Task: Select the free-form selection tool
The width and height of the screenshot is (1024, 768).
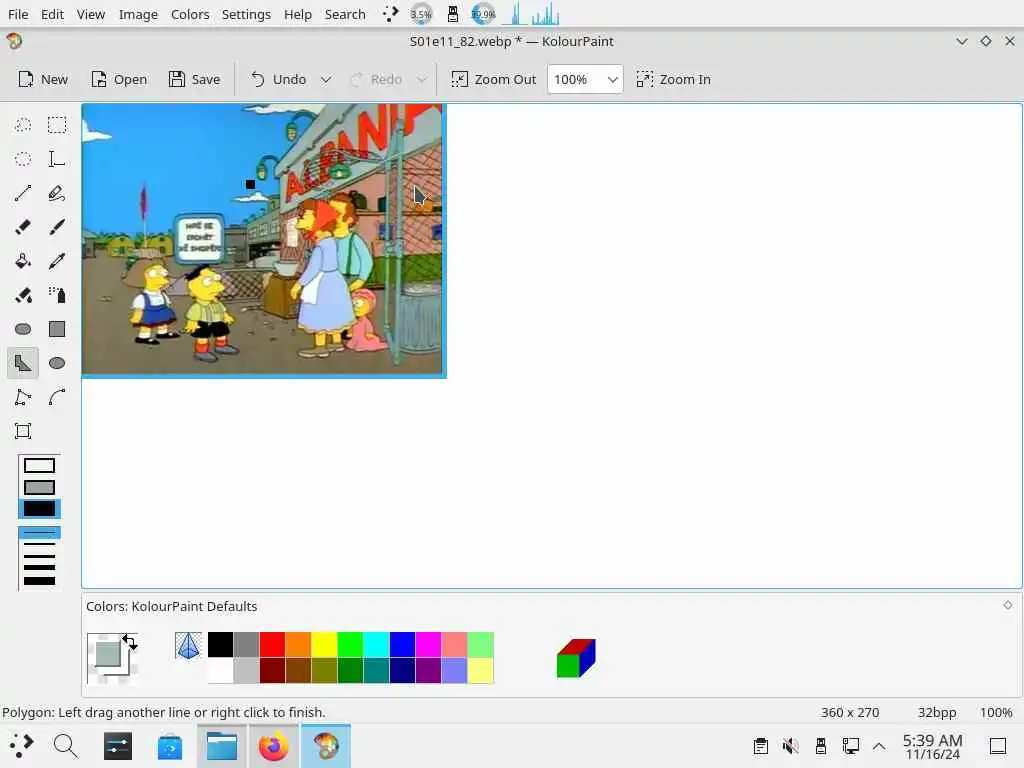Action: (23, 125)
